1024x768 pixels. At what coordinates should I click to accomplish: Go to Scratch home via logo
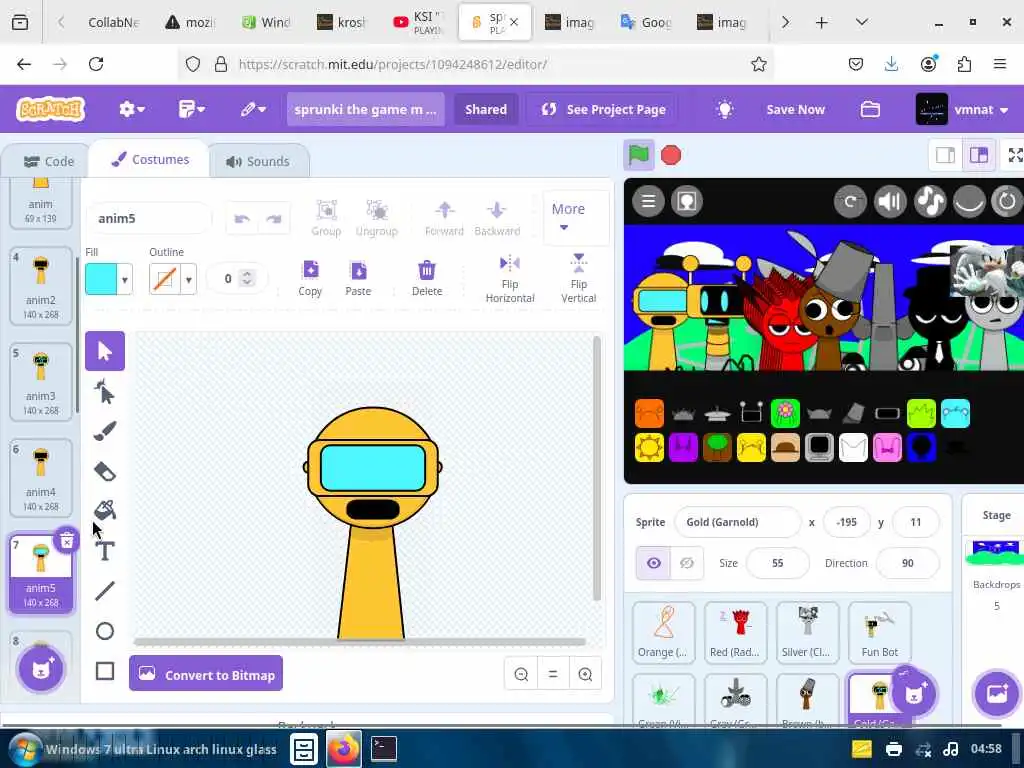pos(50,109)
